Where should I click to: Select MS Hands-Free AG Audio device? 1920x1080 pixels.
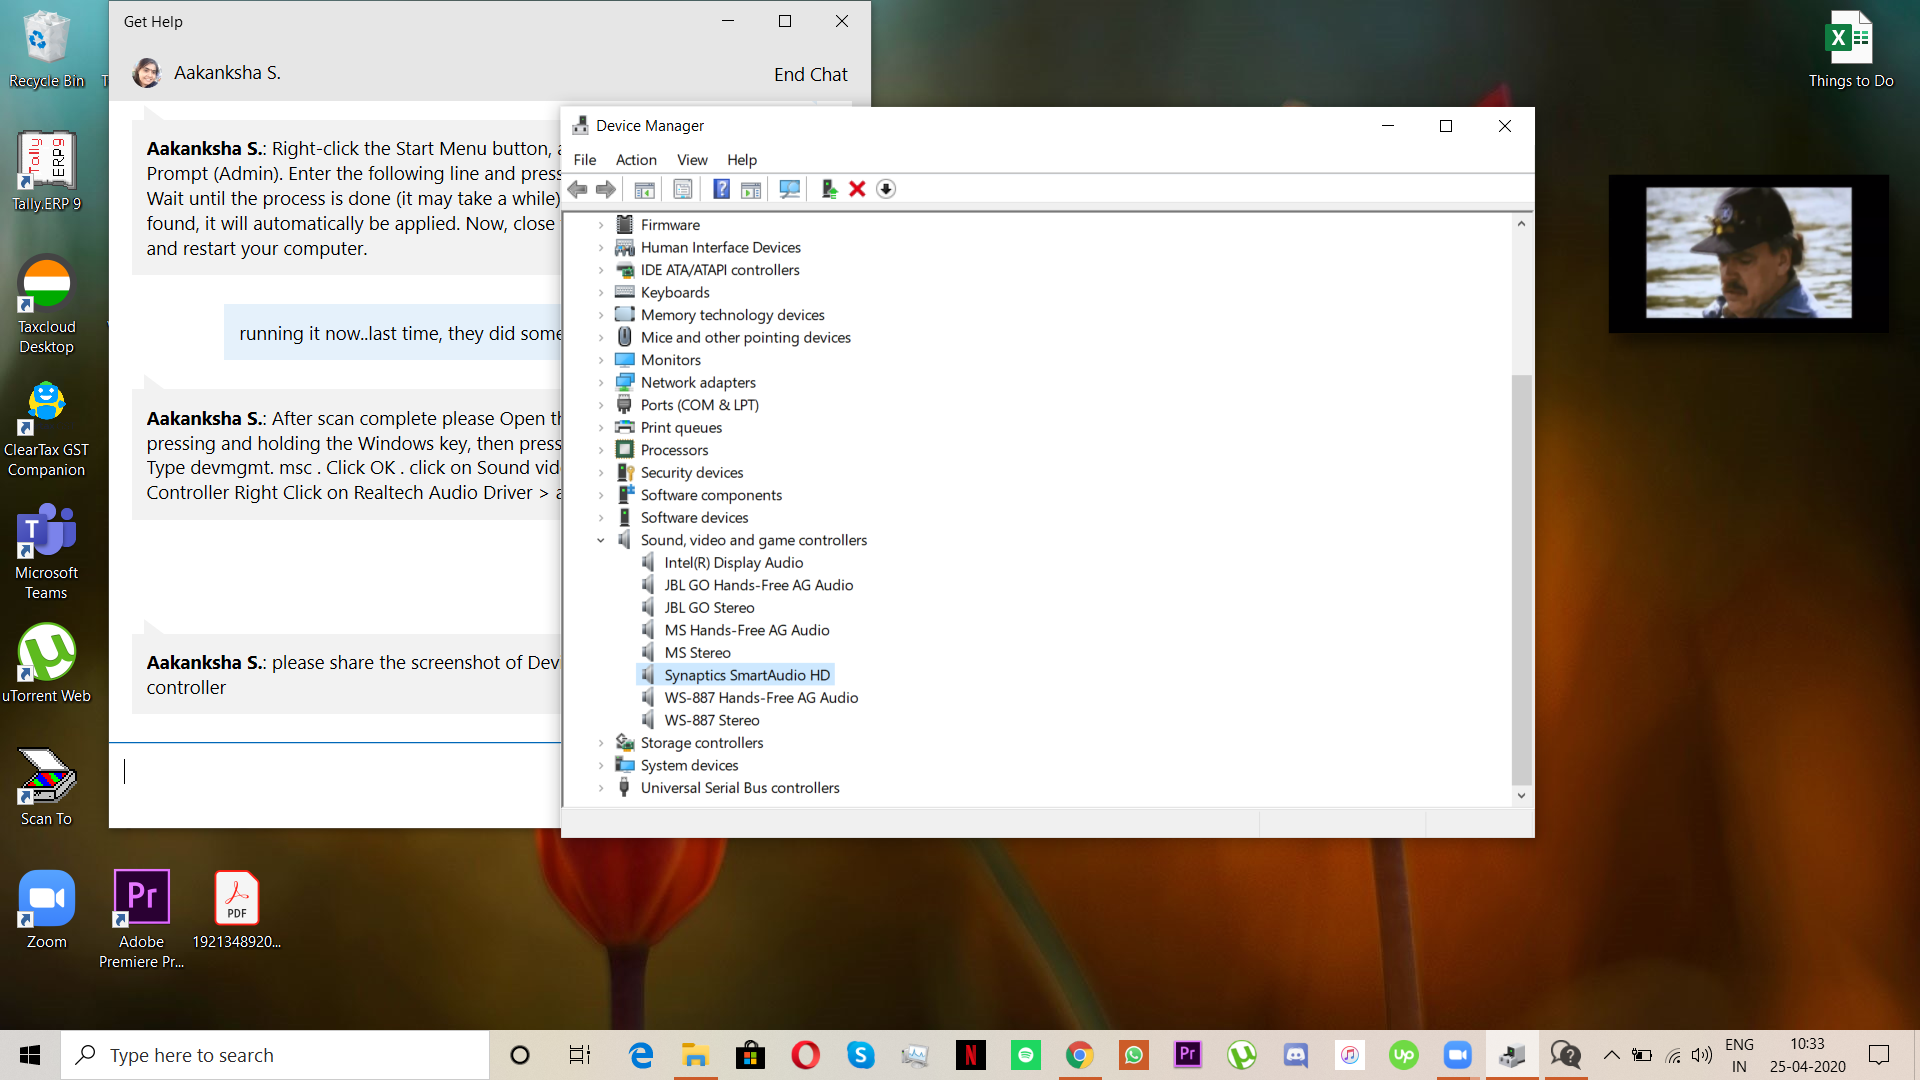[746, 630]
